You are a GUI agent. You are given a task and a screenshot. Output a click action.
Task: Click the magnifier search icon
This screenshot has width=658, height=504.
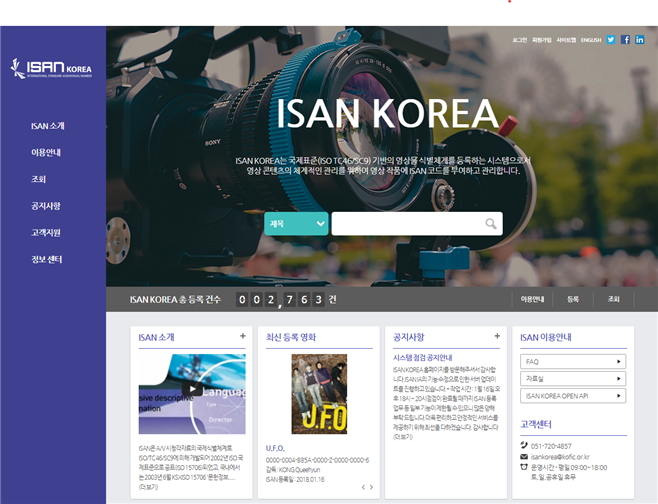click(491, 223)
